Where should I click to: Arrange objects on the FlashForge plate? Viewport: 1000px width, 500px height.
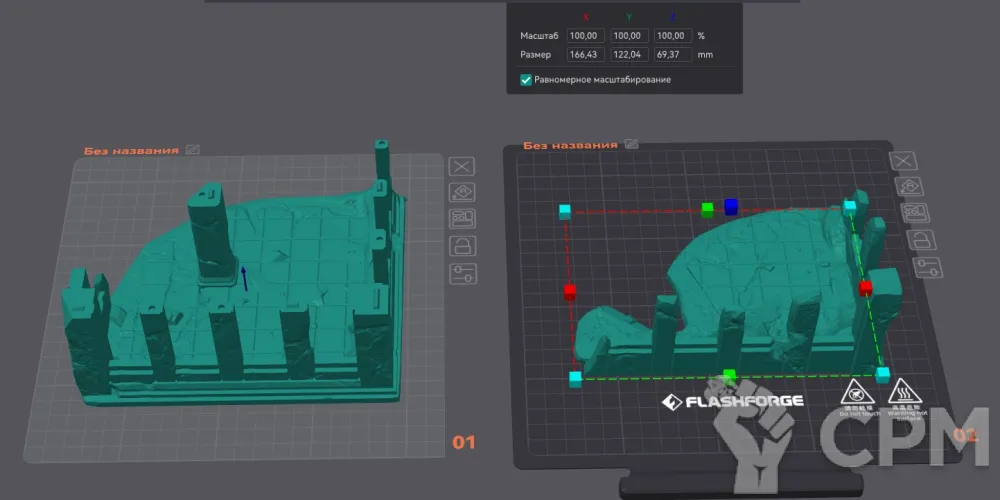[x=914, y=212]
